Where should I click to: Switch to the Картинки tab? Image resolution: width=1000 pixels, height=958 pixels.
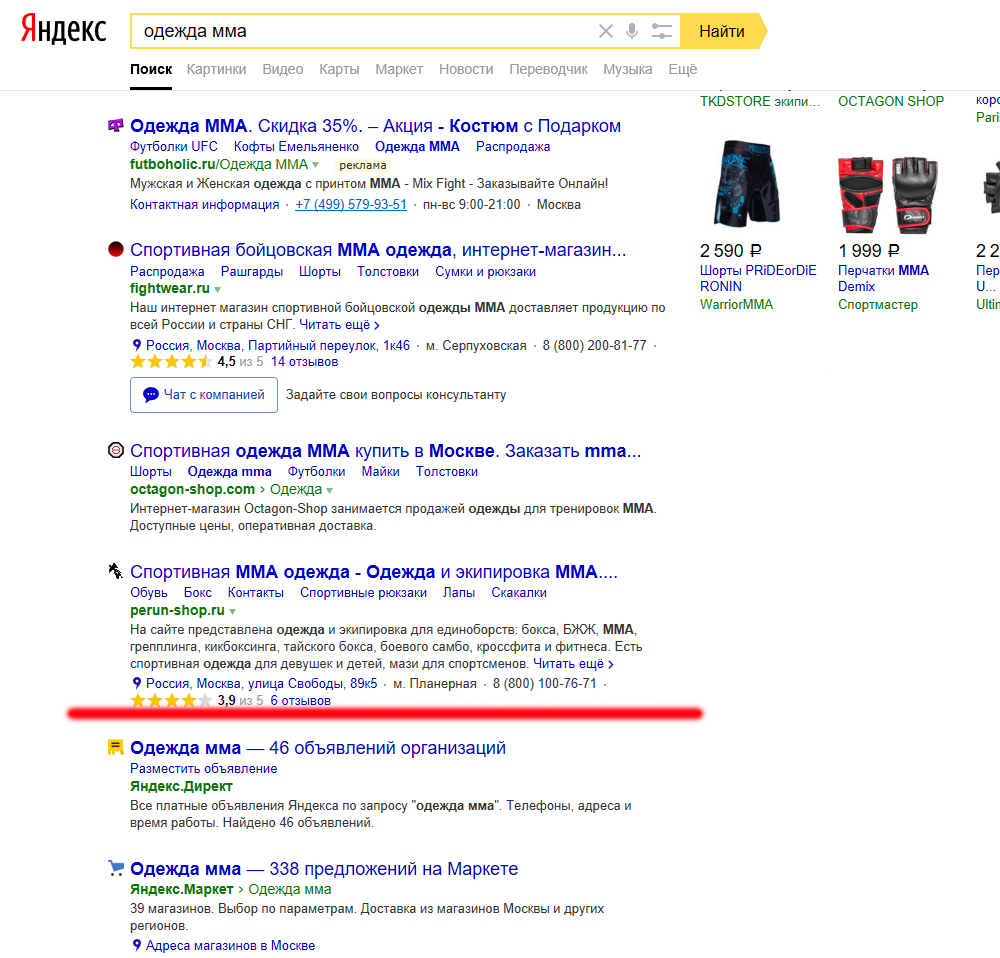click(216, 69)
